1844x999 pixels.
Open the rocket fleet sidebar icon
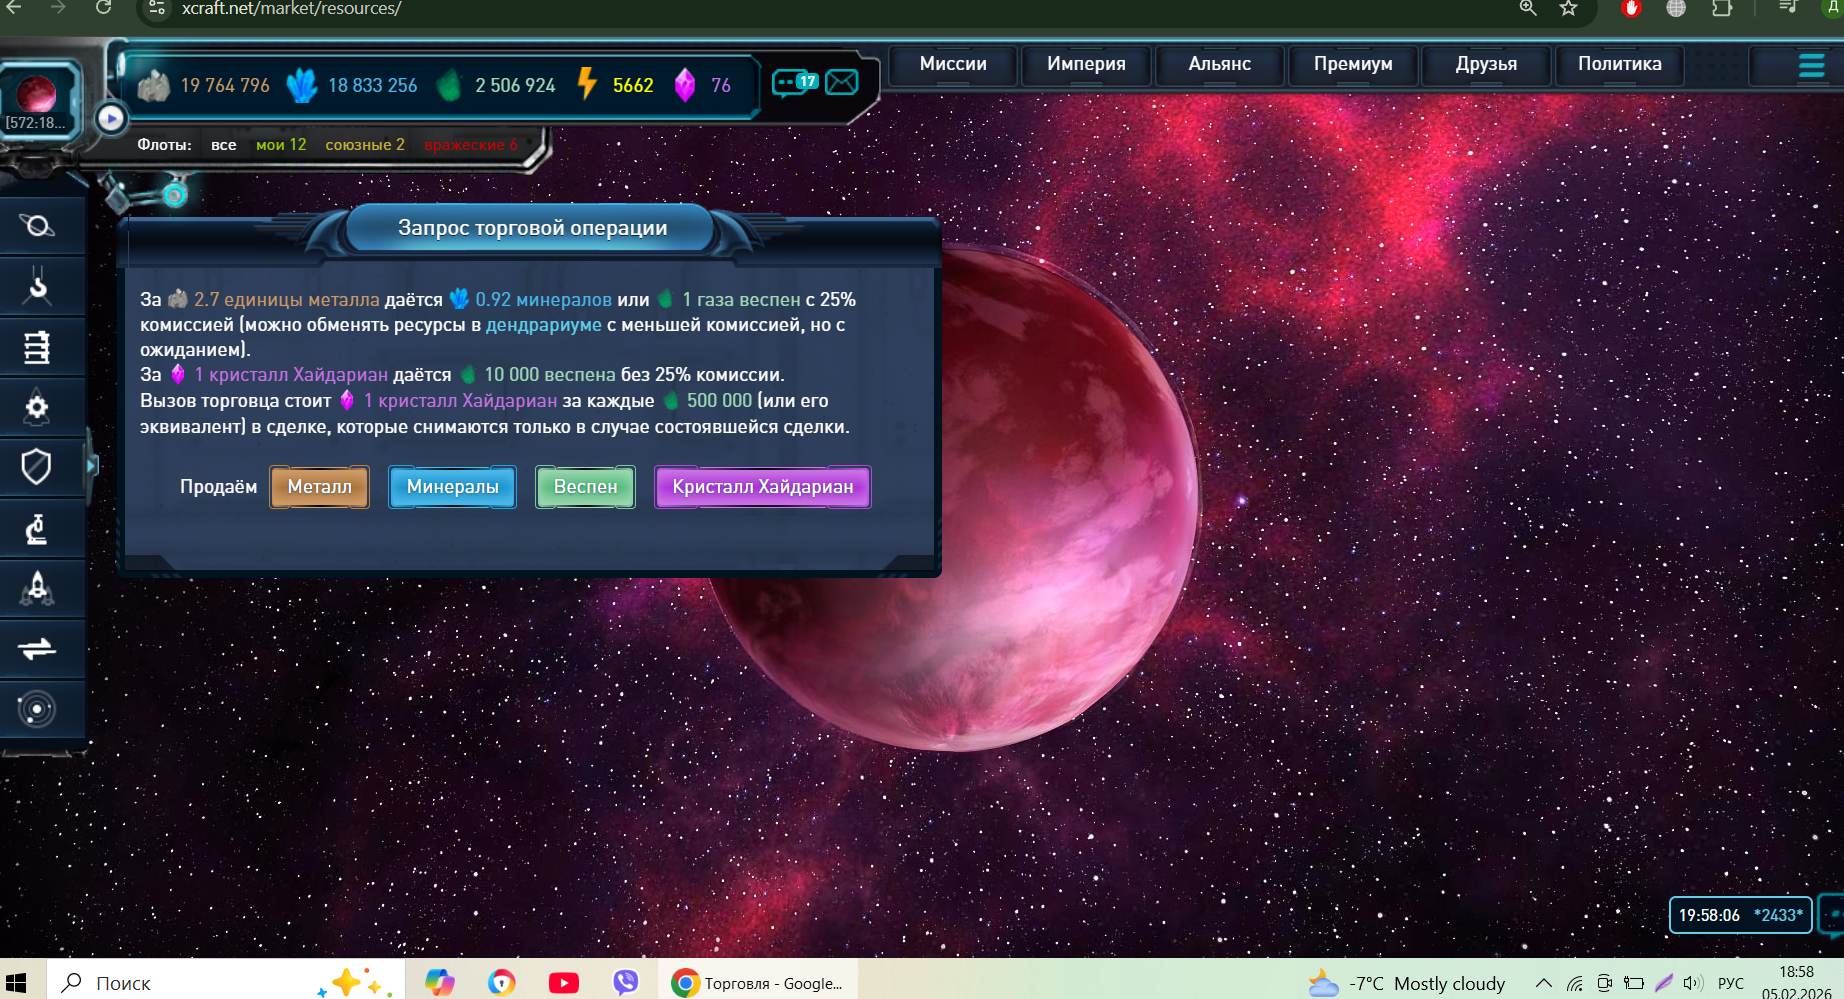click(x=37, y=588)
